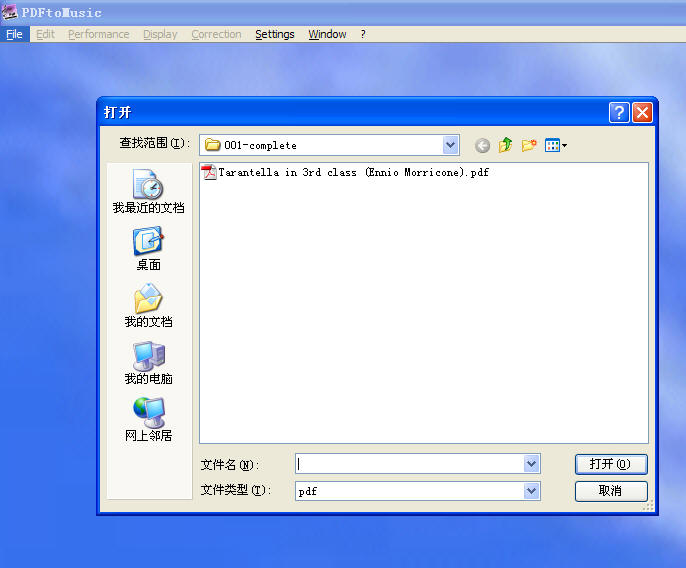
Task: Select 'Tarantella in 3rd class (Ennio Morricone).pdf'
Action: pos(354,172)
